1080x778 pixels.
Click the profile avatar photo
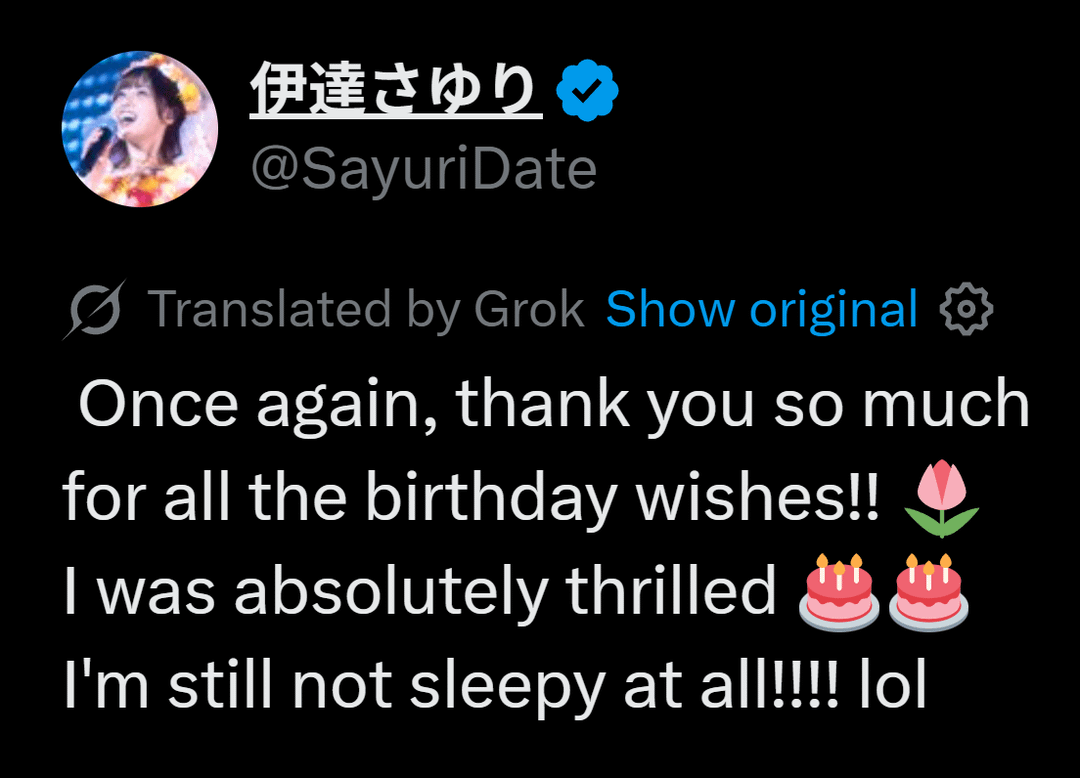140,129
